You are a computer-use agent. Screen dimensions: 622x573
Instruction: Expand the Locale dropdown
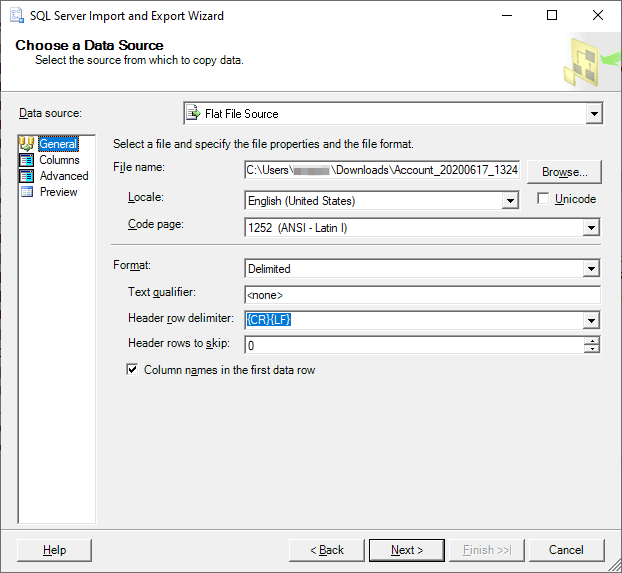510,200
